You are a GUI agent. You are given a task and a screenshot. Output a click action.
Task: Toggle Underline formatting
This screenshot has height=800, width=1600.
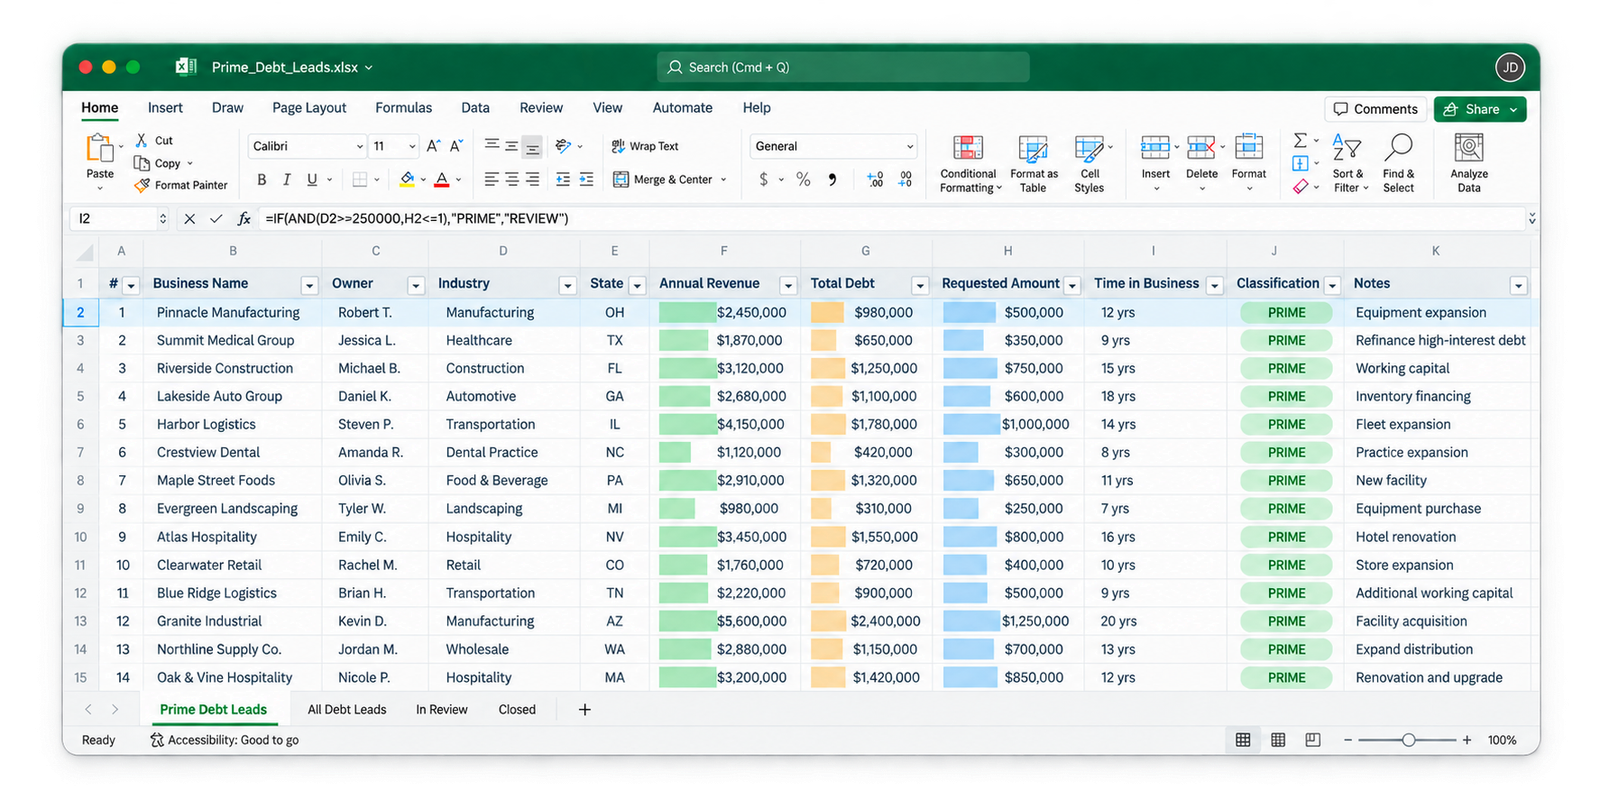tap(312, 180)
